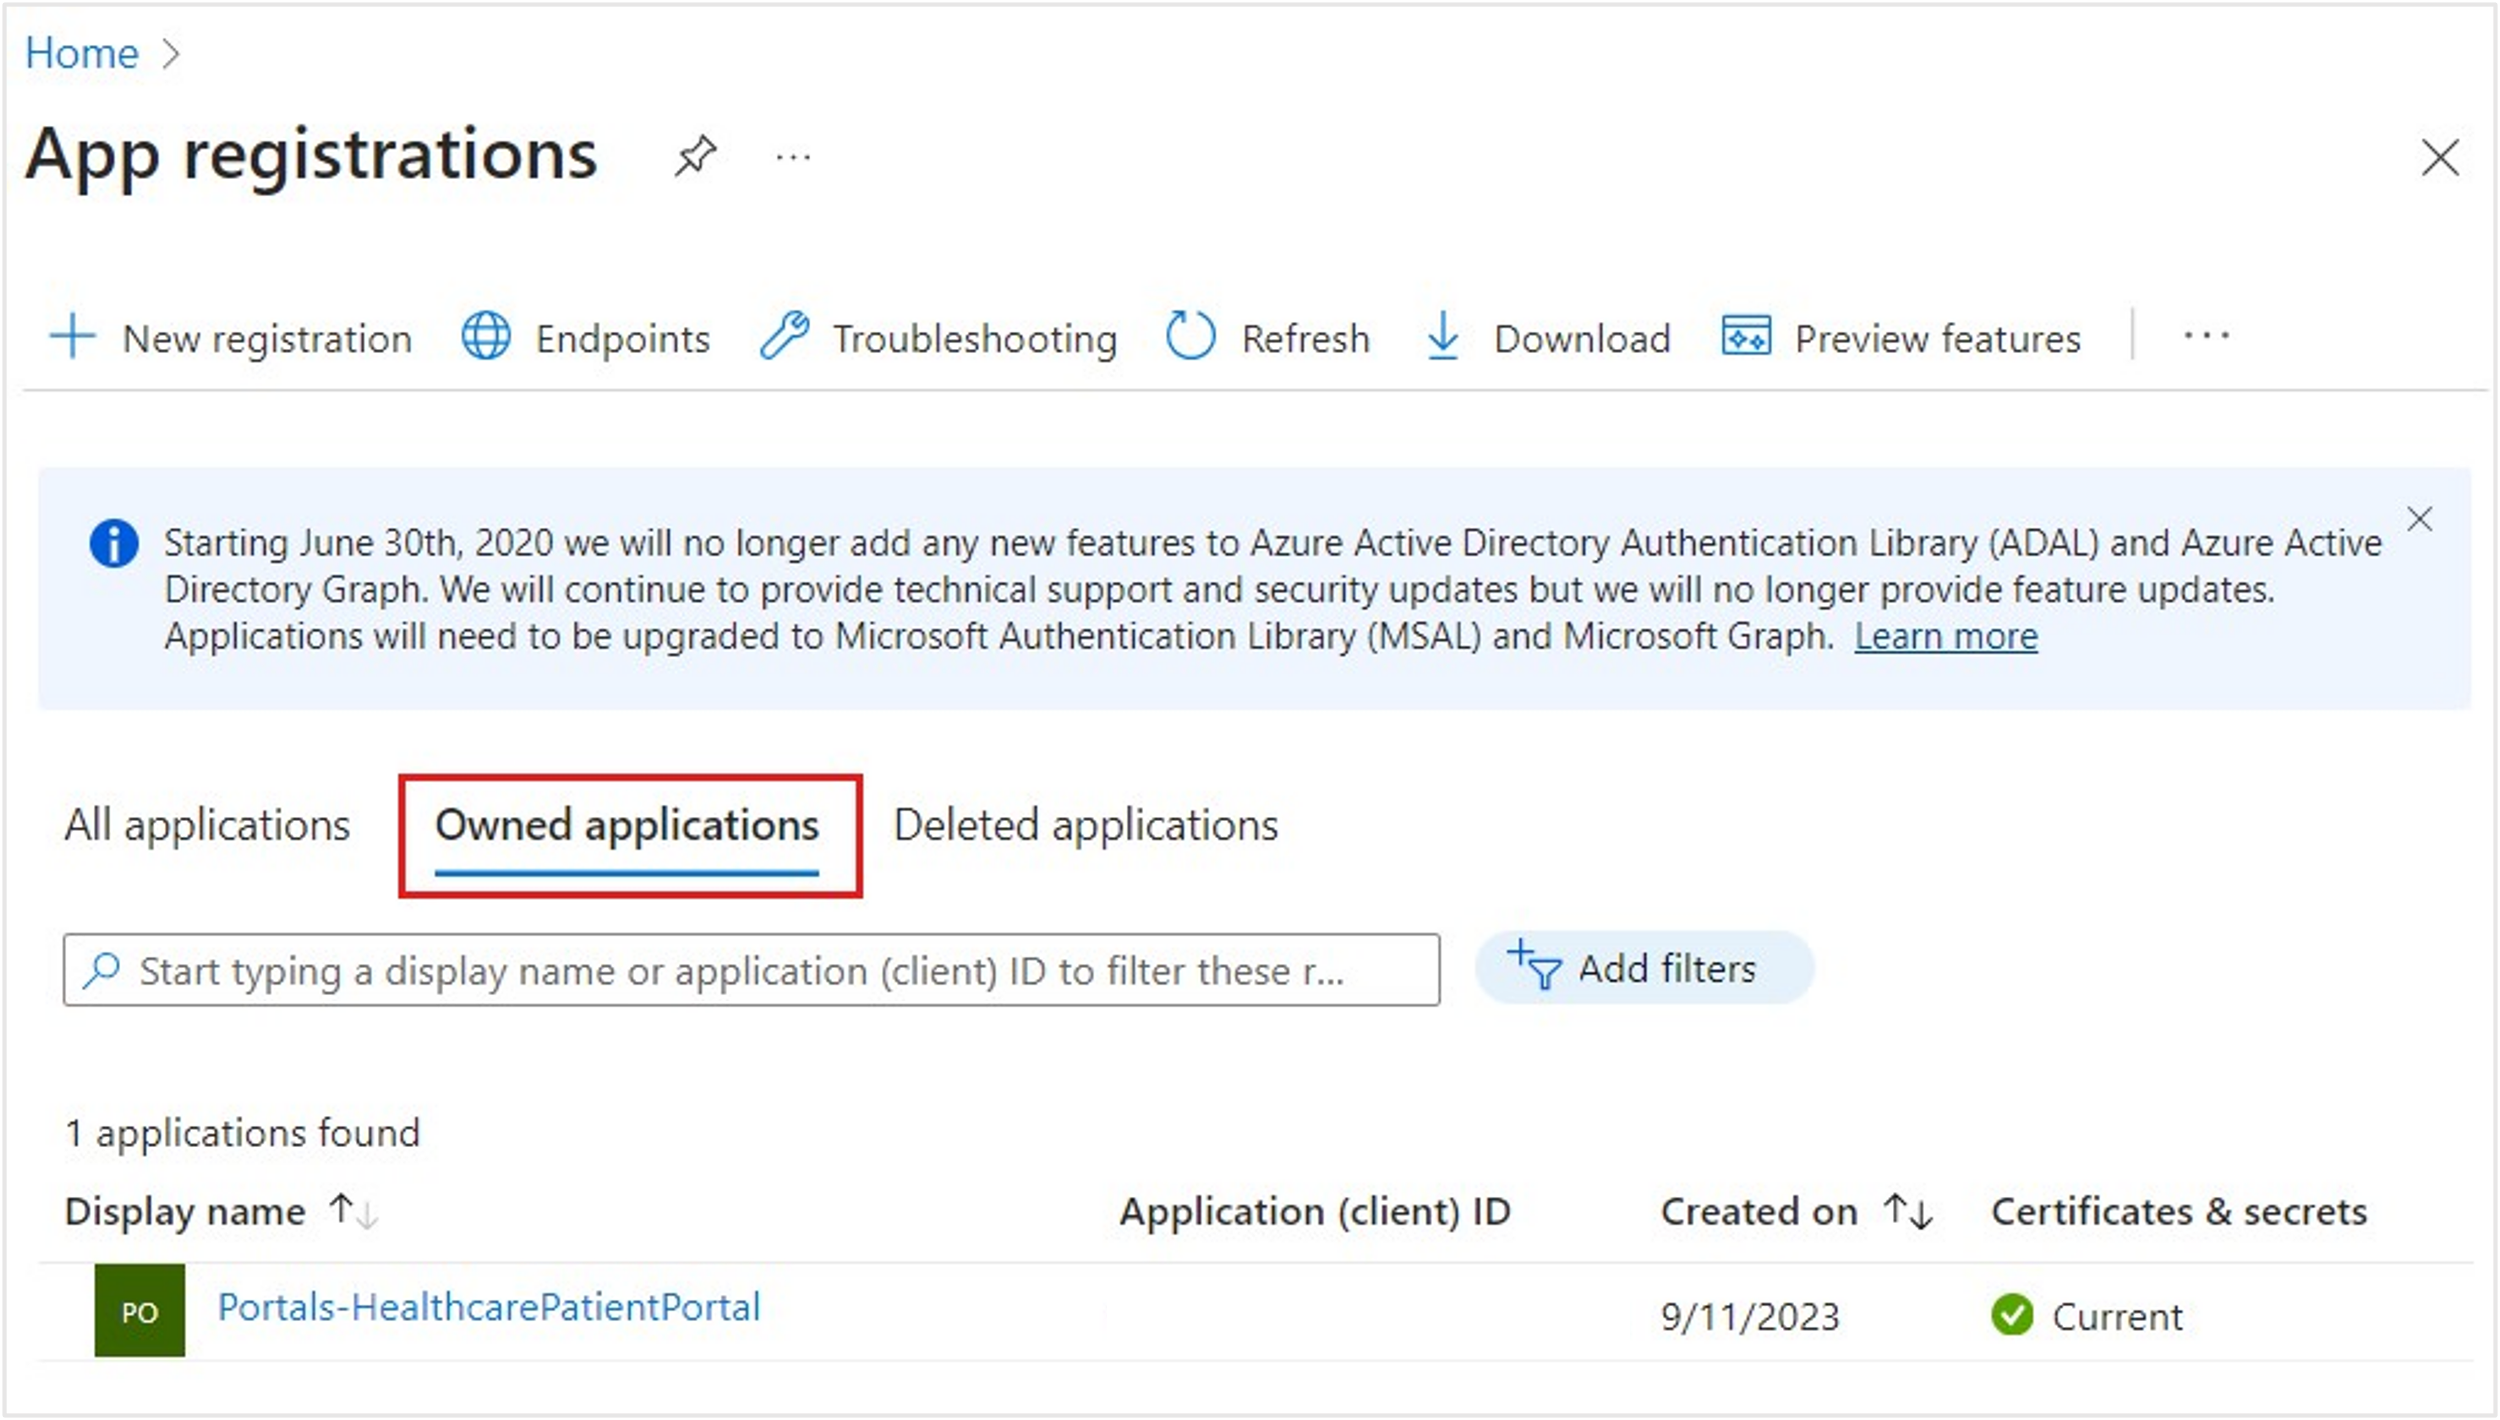Sort by the Display name column
2500x1420 pixels.
[221, 1212]
